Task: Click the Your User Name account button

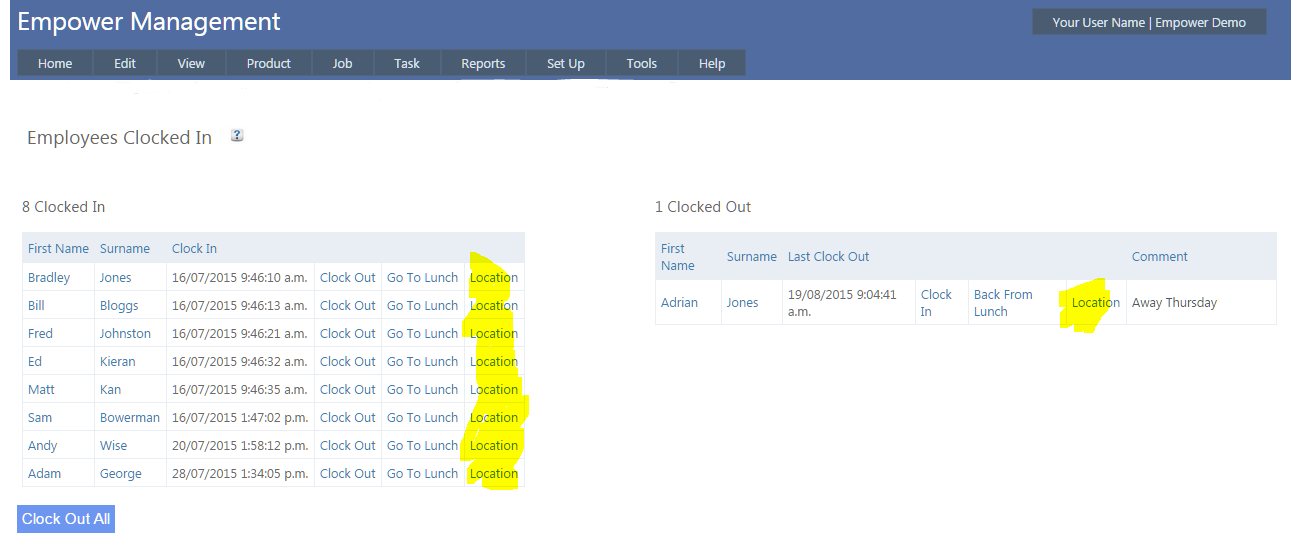Action: pyautogui.click(x=1149, y=22)
